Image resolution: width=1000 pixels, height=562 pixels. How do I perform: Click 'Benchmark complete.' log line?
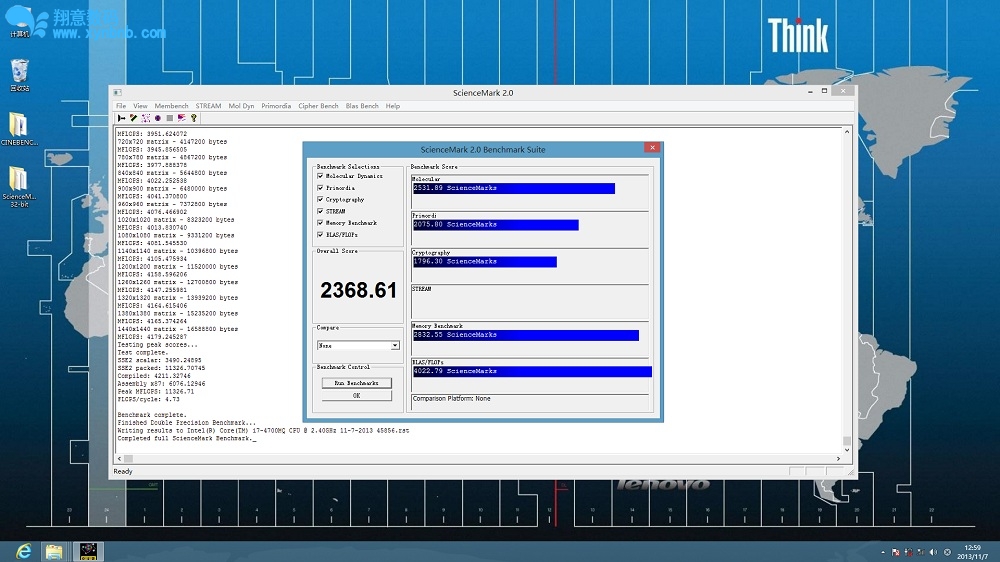coord(152,415)
